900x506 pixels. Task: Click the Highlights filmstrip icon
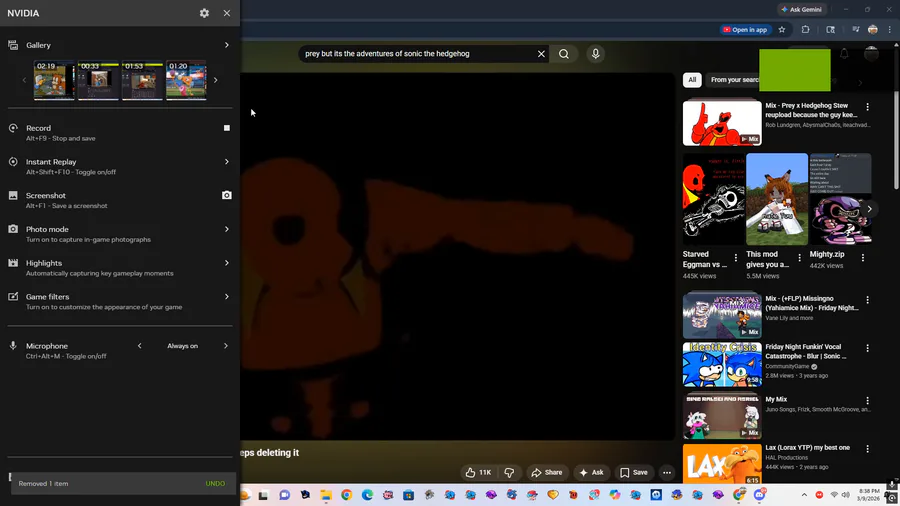13,263
